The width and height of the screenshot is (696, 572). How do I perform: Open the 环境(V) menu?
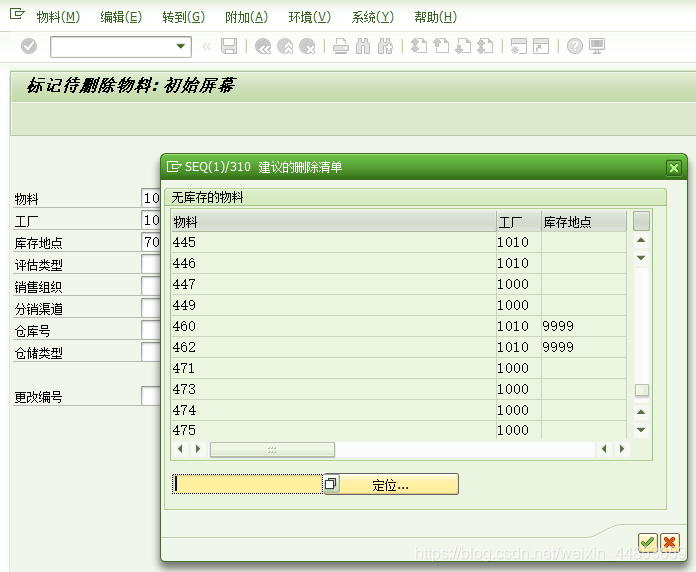pos(309,17)
